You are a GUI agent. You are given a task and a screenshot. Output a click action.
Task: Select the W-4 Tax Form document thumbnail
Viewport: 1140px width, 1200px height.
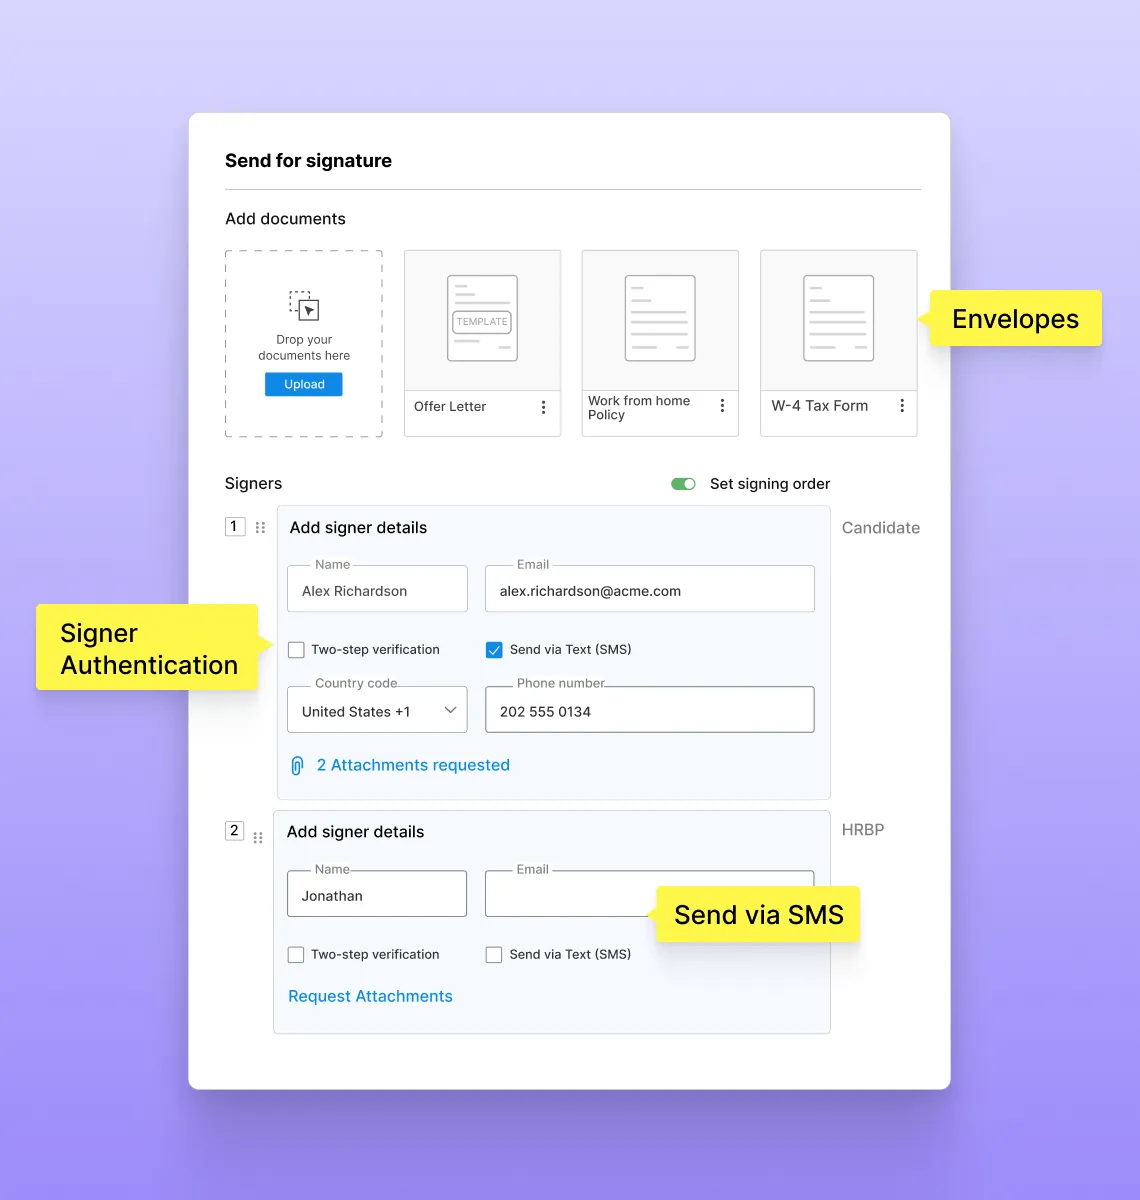(838, 320)
